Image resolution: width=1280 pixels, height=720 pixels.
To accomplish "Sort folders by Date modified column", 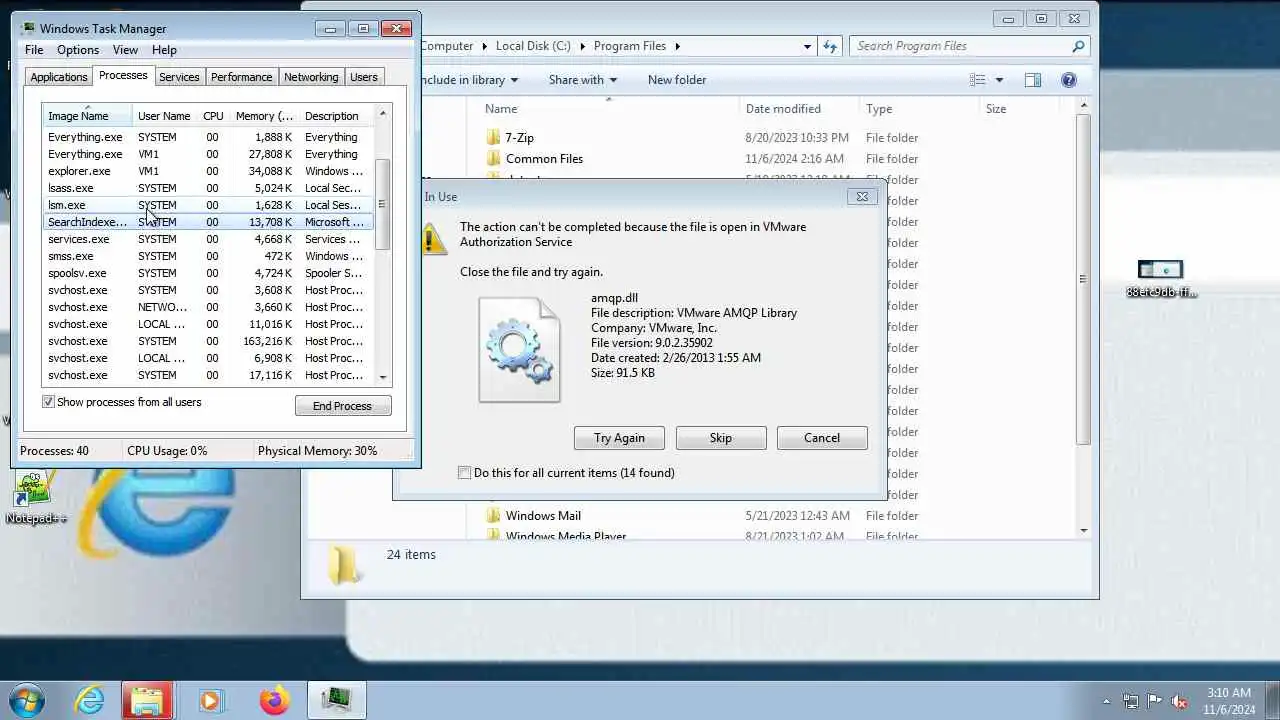I will tap(797, 109).
